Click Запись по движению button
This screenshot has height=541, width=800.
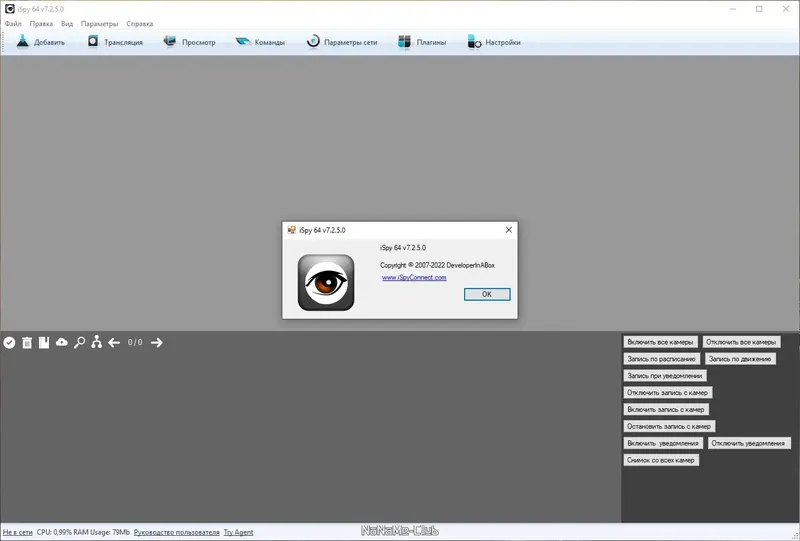pyautogui.click(x=740, y=359)
